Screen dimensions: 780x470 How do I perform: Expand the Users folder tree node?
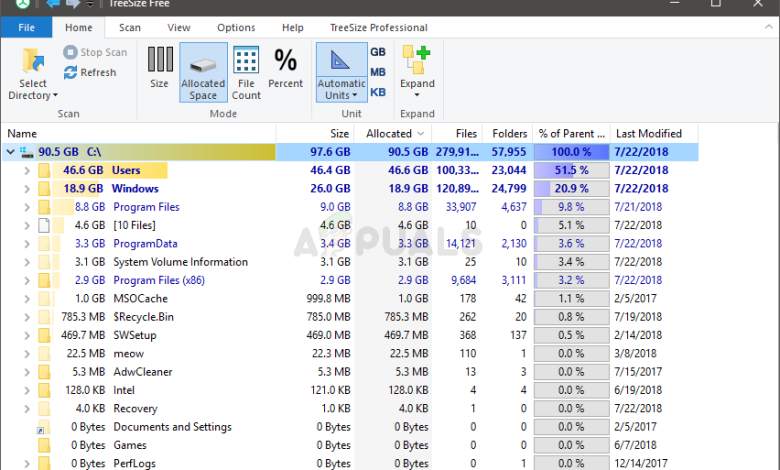tap(27, 171)
